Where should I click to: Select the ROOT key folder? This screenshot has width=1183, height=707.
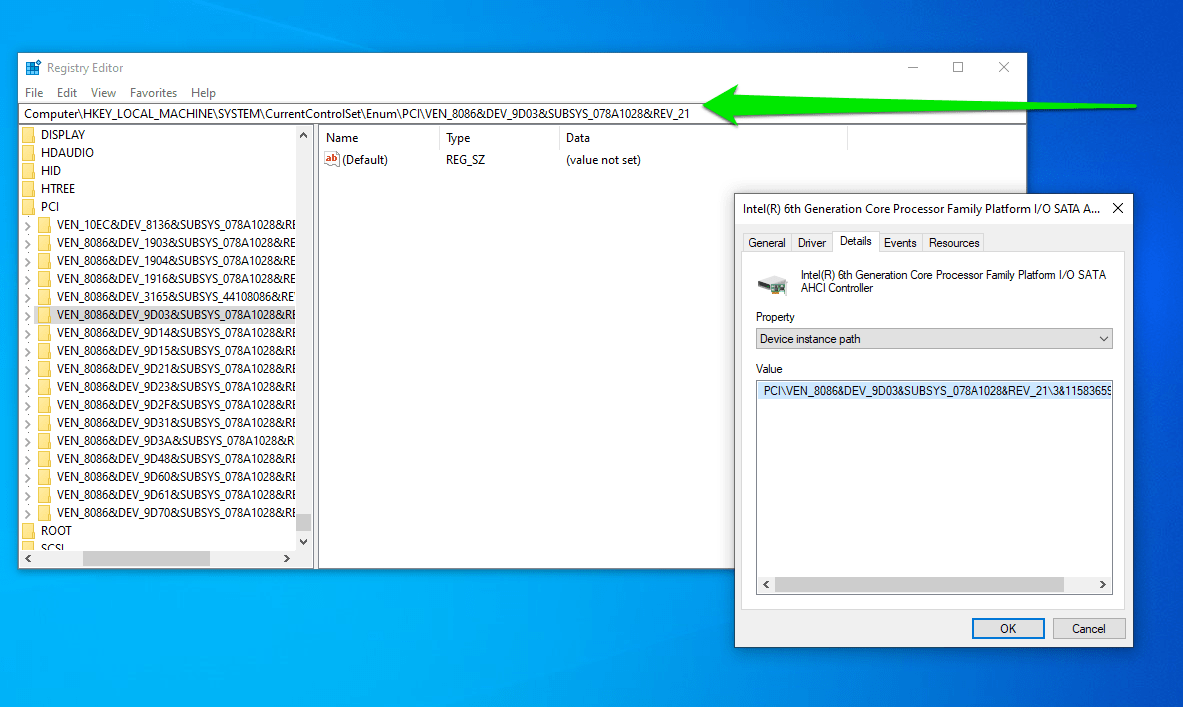click(56, 531)
